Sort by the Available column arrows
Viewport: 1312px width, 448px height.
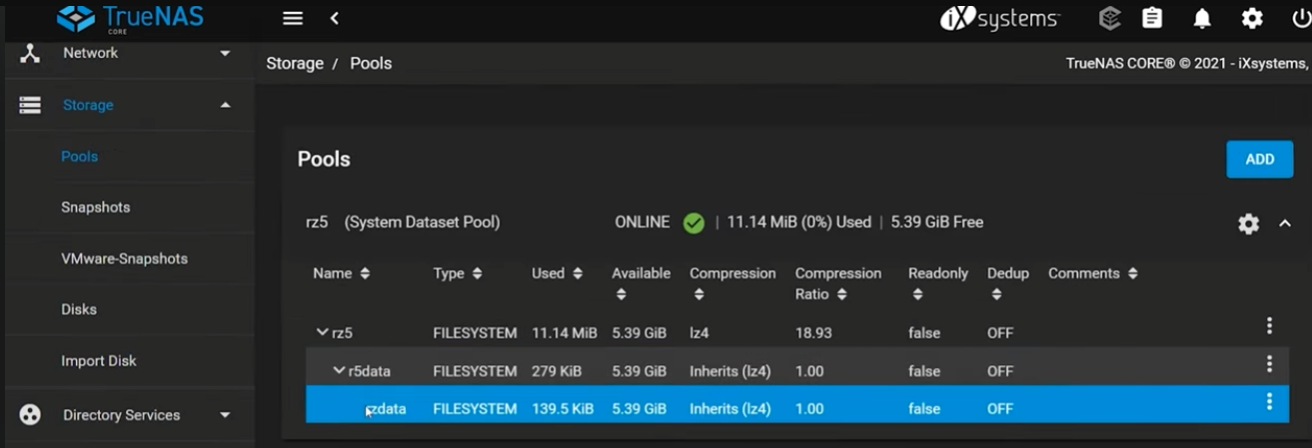pos(621,294)
